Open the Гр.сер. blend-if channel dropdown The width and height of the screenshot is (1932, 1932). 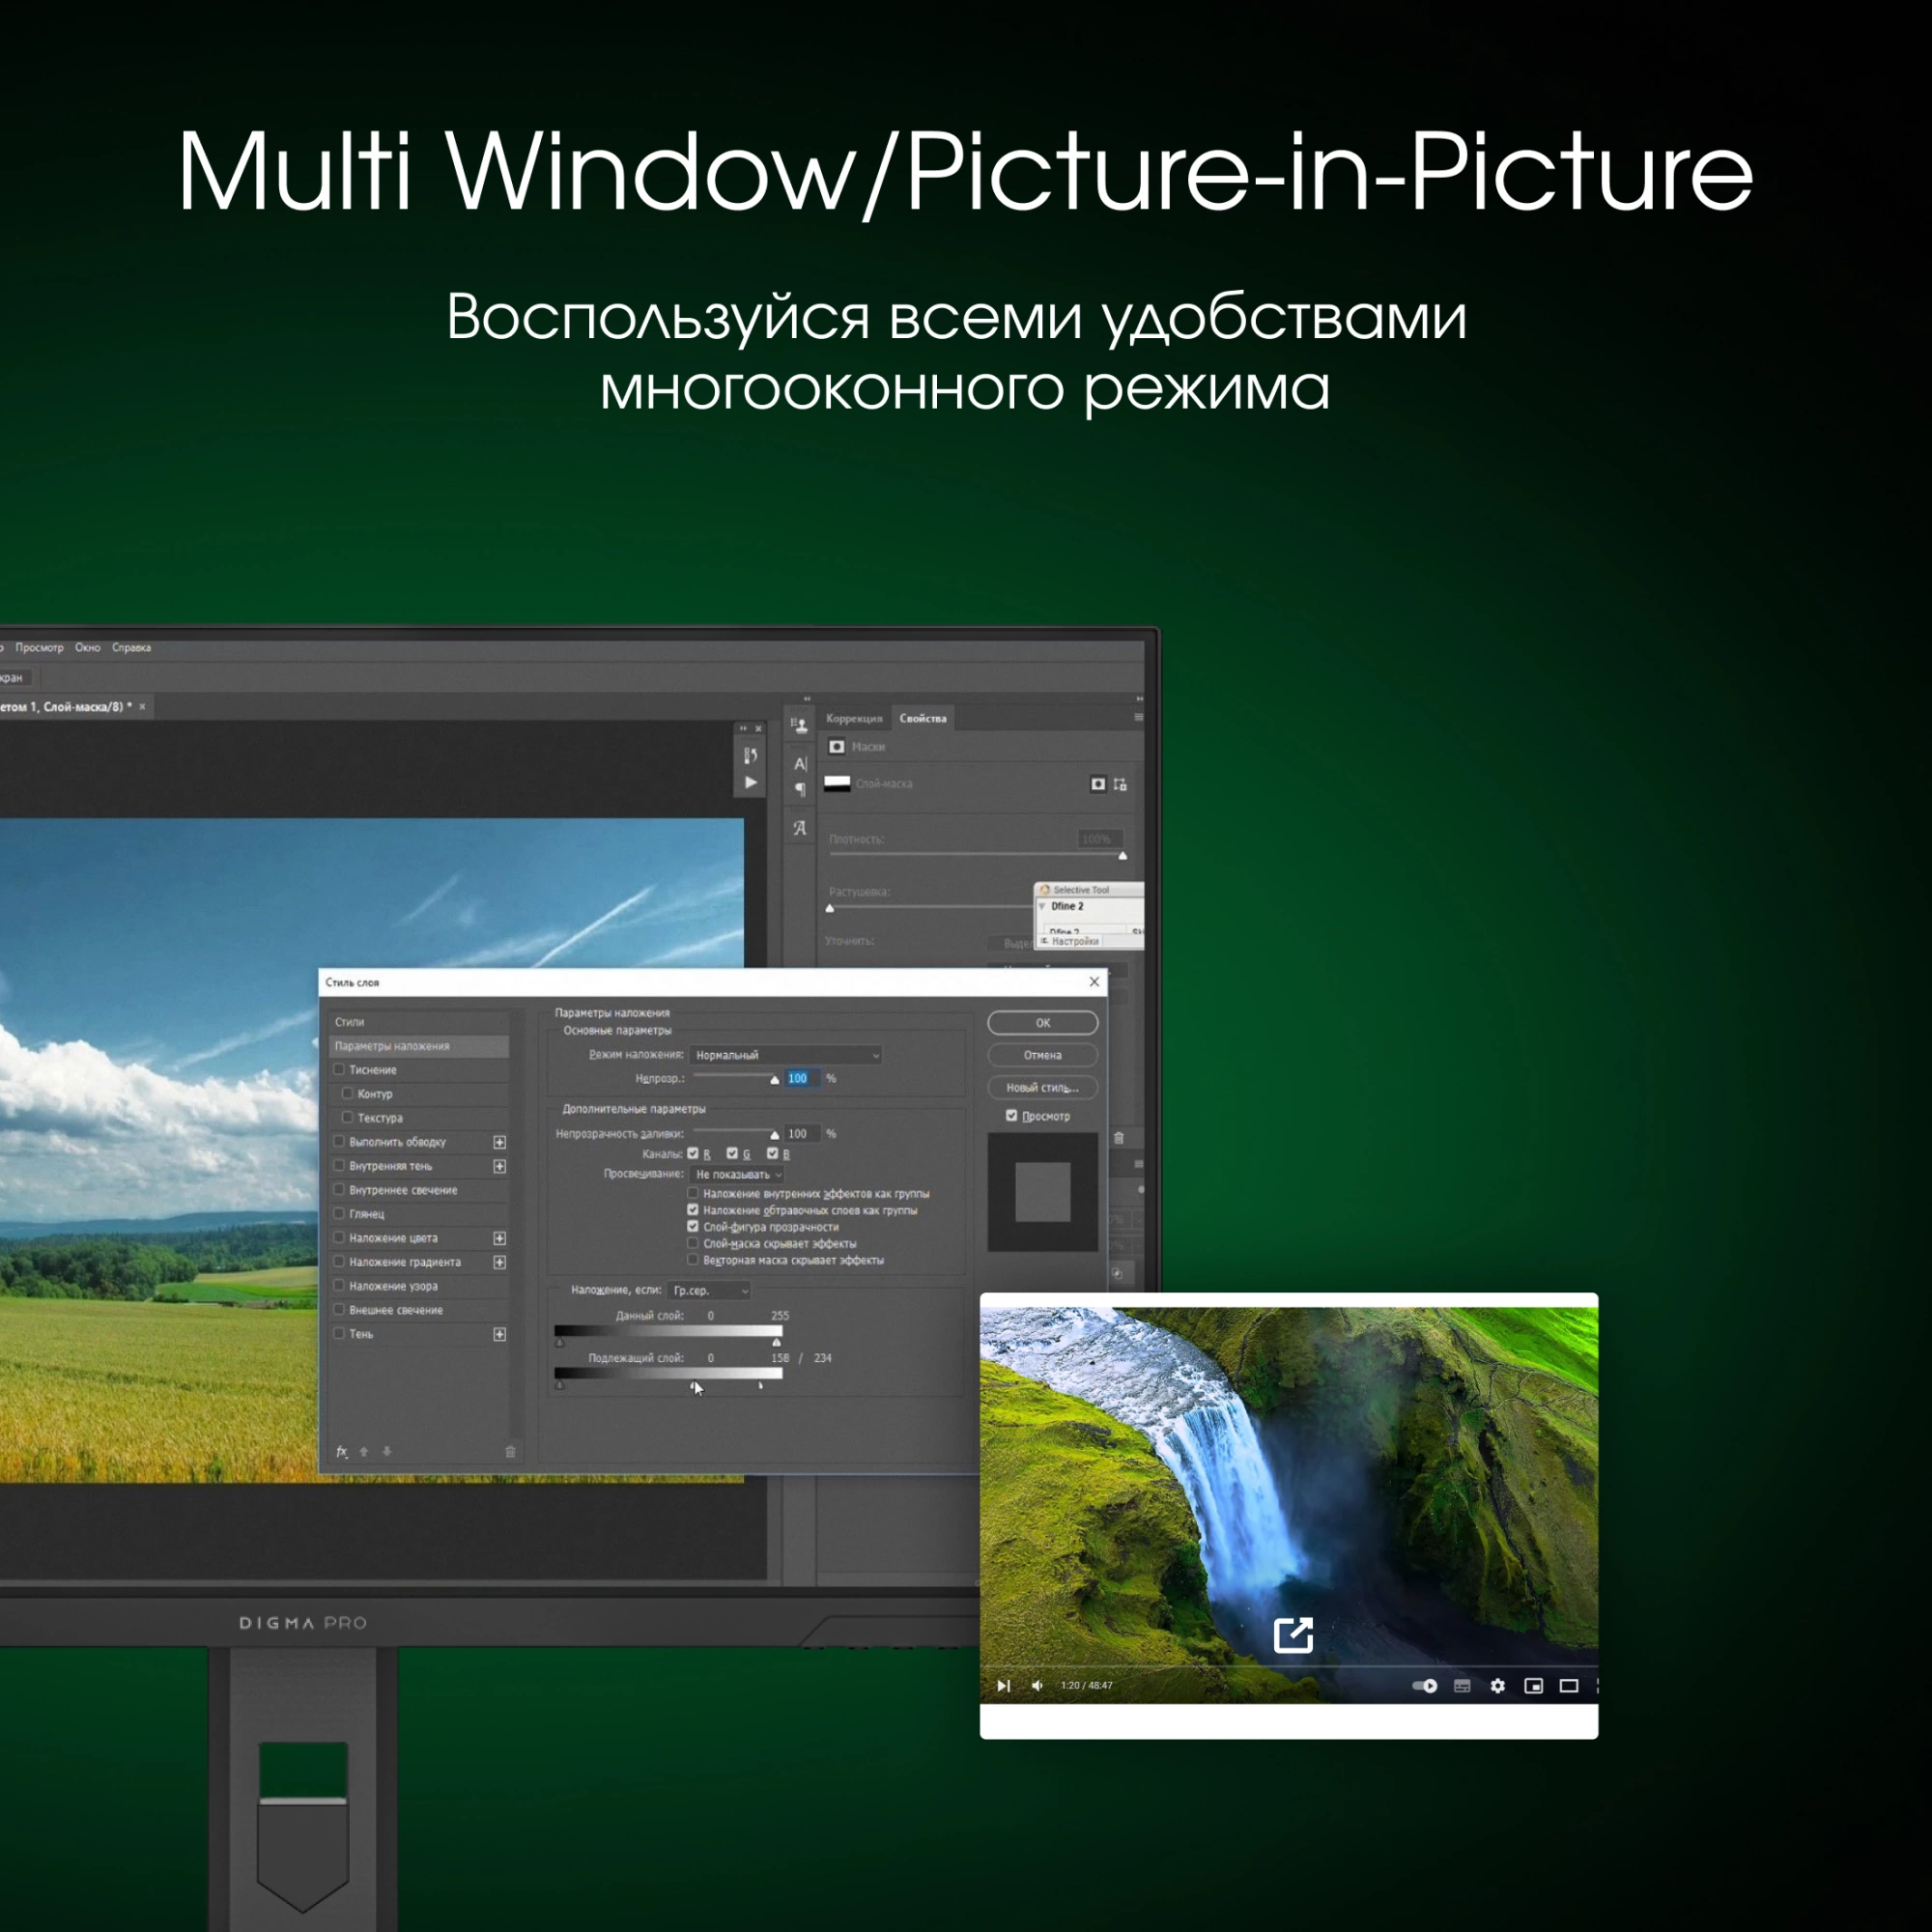tap(709, 1291)
